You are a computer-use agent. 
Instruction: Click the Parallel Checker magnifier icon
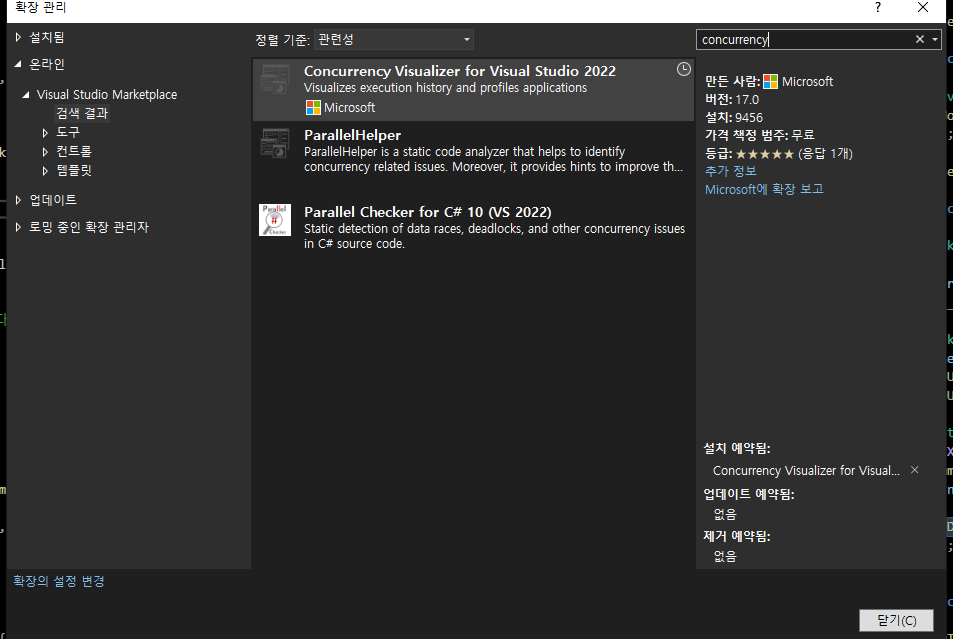click(275, 219)
